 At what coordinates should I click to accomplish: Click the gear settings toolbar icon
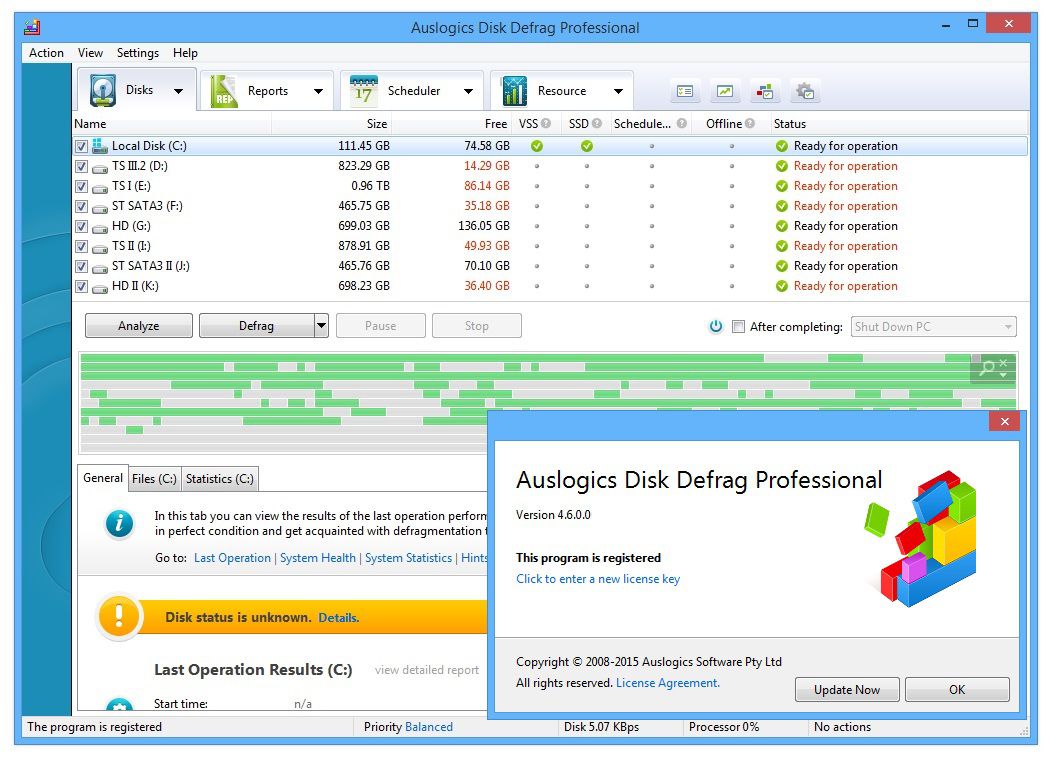point(805,91)
